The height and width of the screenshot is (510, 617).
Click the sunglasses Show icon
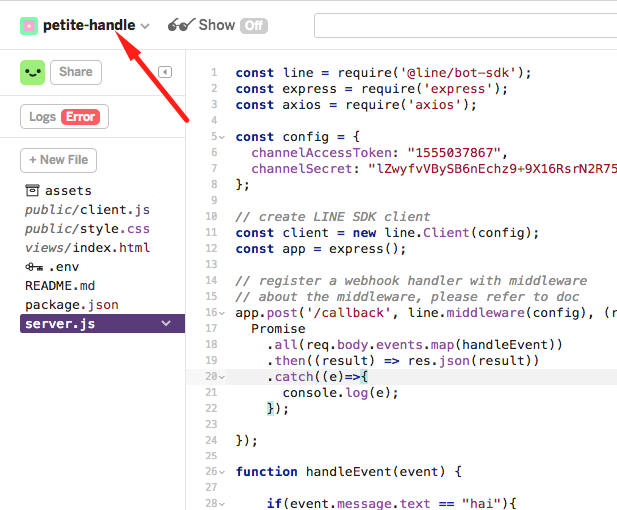coord(181,25)
